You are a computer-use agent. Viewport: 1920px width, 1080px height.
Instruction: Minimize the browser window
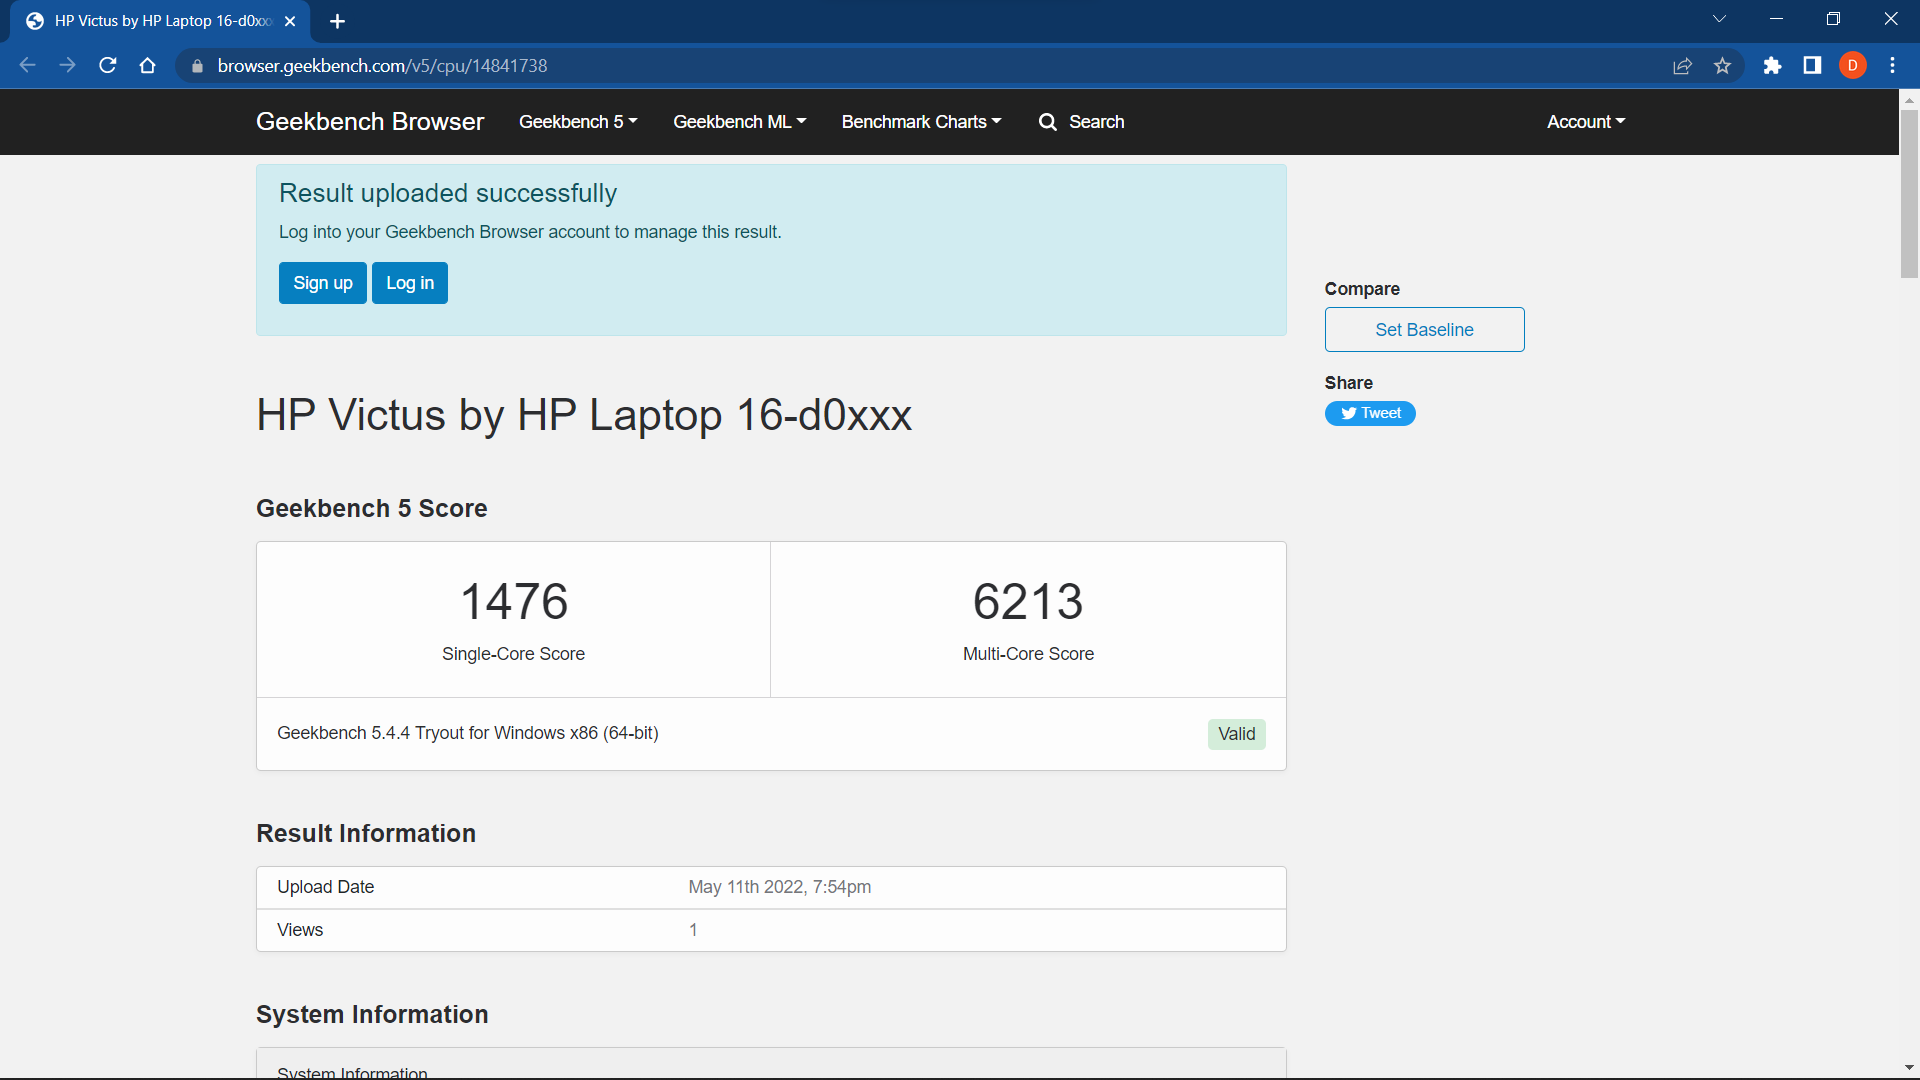tap(1776, 19)
